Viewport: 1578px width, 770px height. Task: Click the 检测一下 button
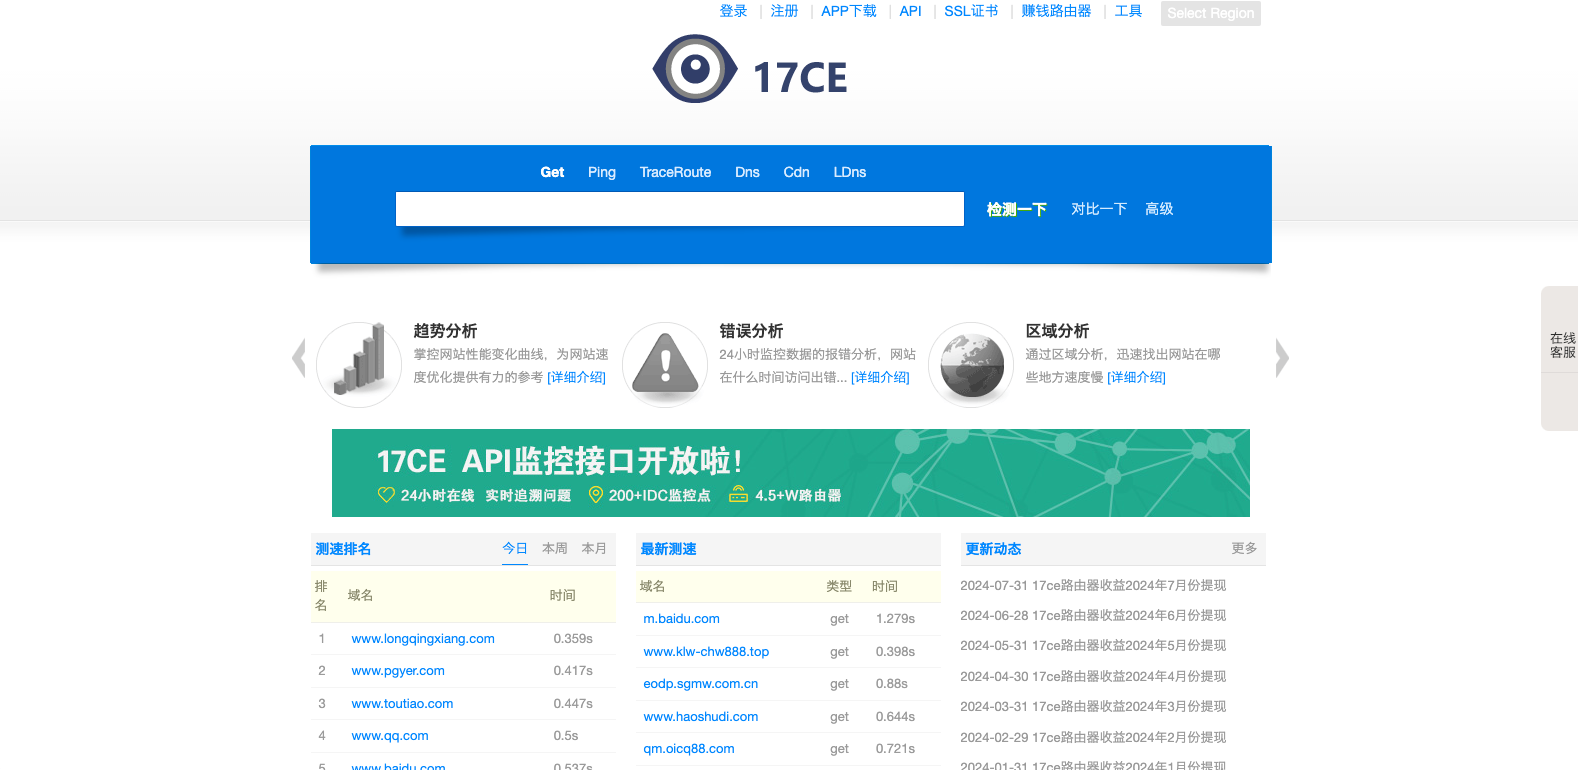pos(1016,209)
